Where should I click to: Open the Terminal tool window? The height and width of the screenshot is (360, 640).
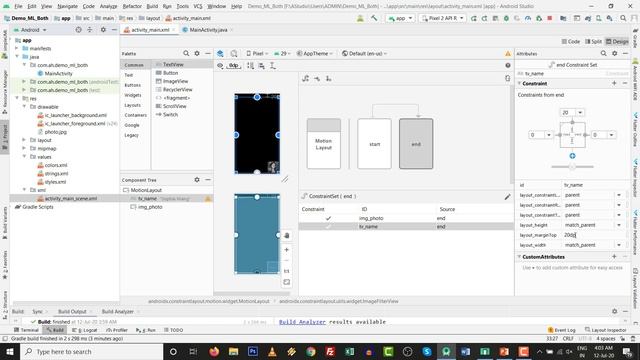26,330
